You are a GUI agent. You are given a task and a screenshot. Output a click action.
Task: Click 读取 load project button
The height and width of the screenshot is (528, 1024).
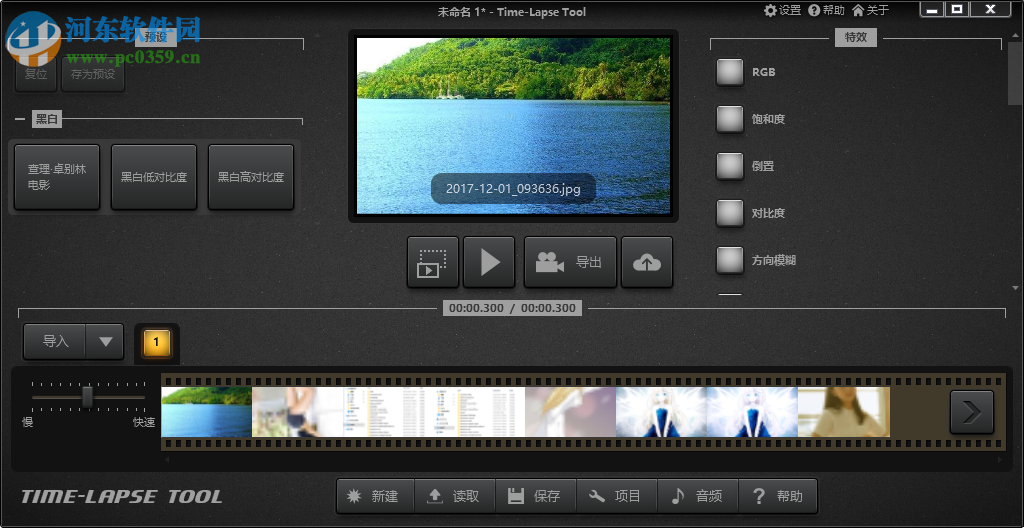coord(455,497)
